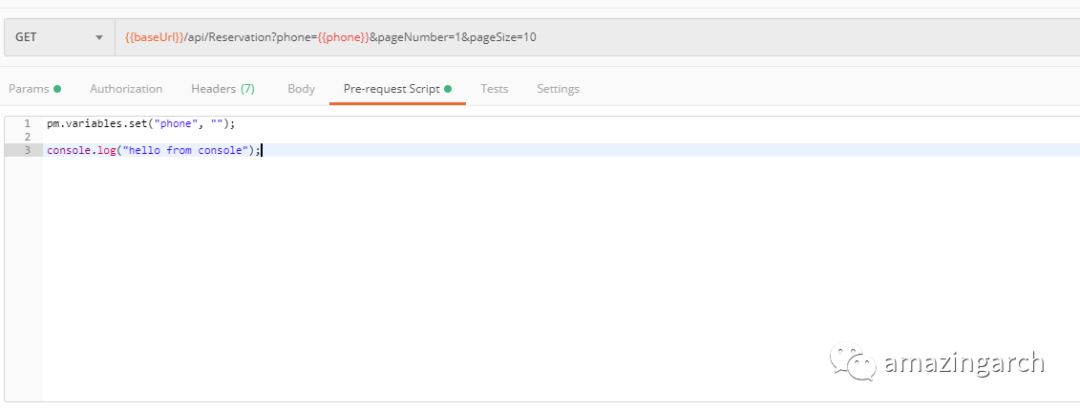Switch to the Tests tab

[x=494, y=89]
